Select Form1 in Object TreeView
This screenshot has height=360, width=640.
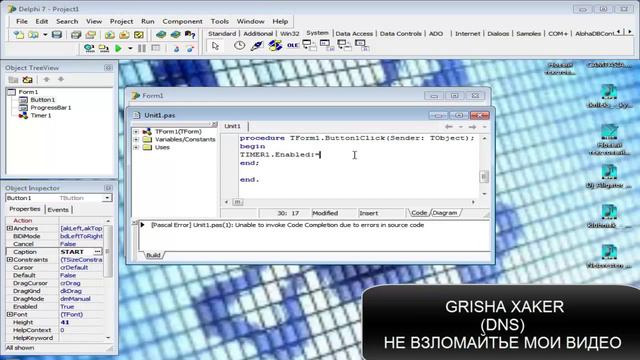click(x=28, y=92)
